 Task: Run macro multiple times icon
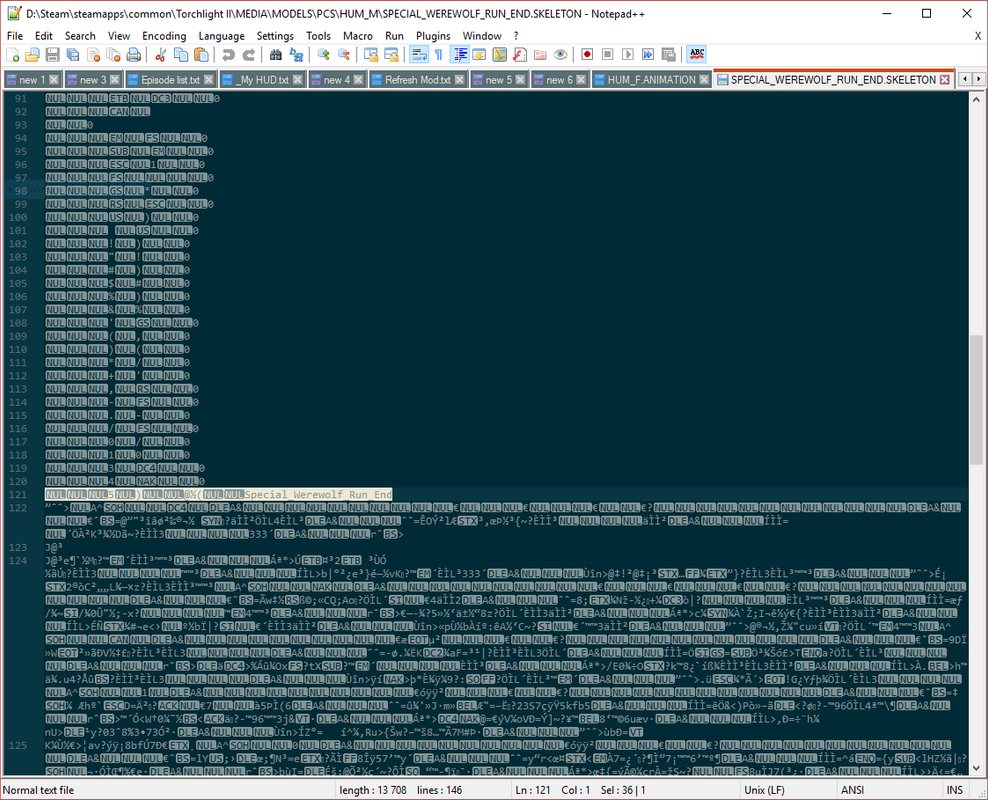click(648, 55)
